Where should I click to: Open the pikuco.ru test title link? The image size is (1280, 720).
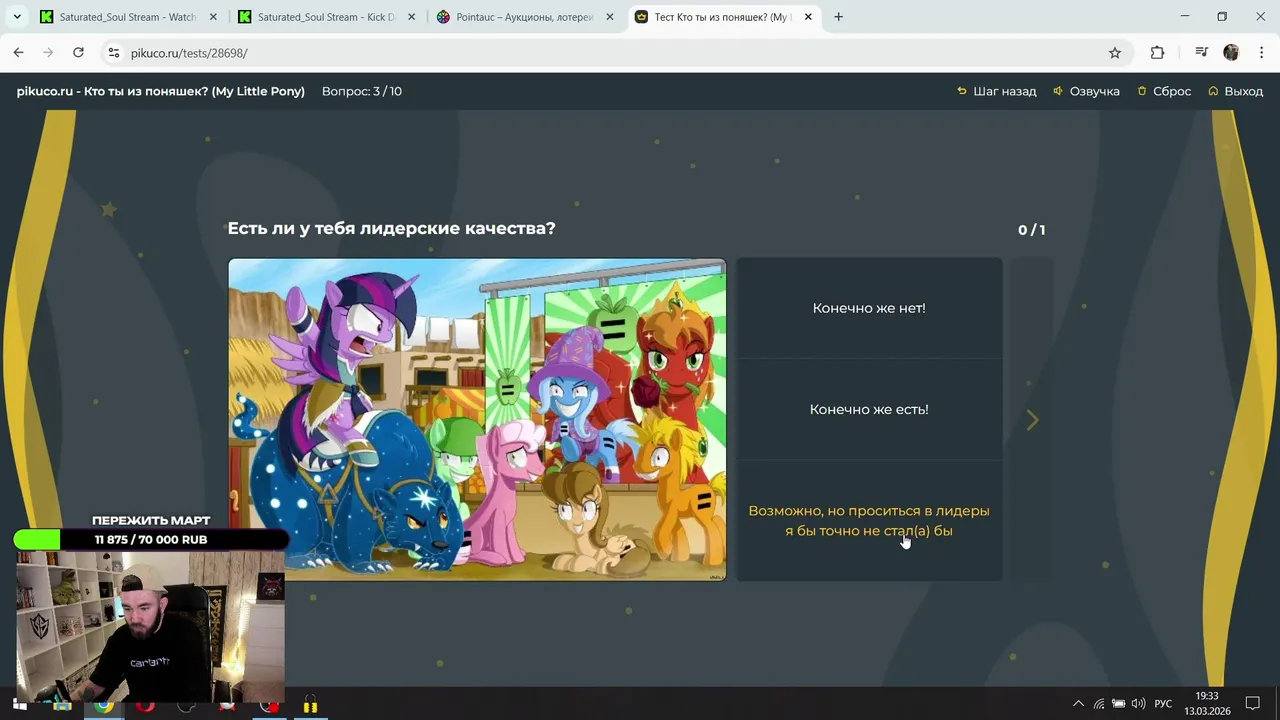coord(160,91)
